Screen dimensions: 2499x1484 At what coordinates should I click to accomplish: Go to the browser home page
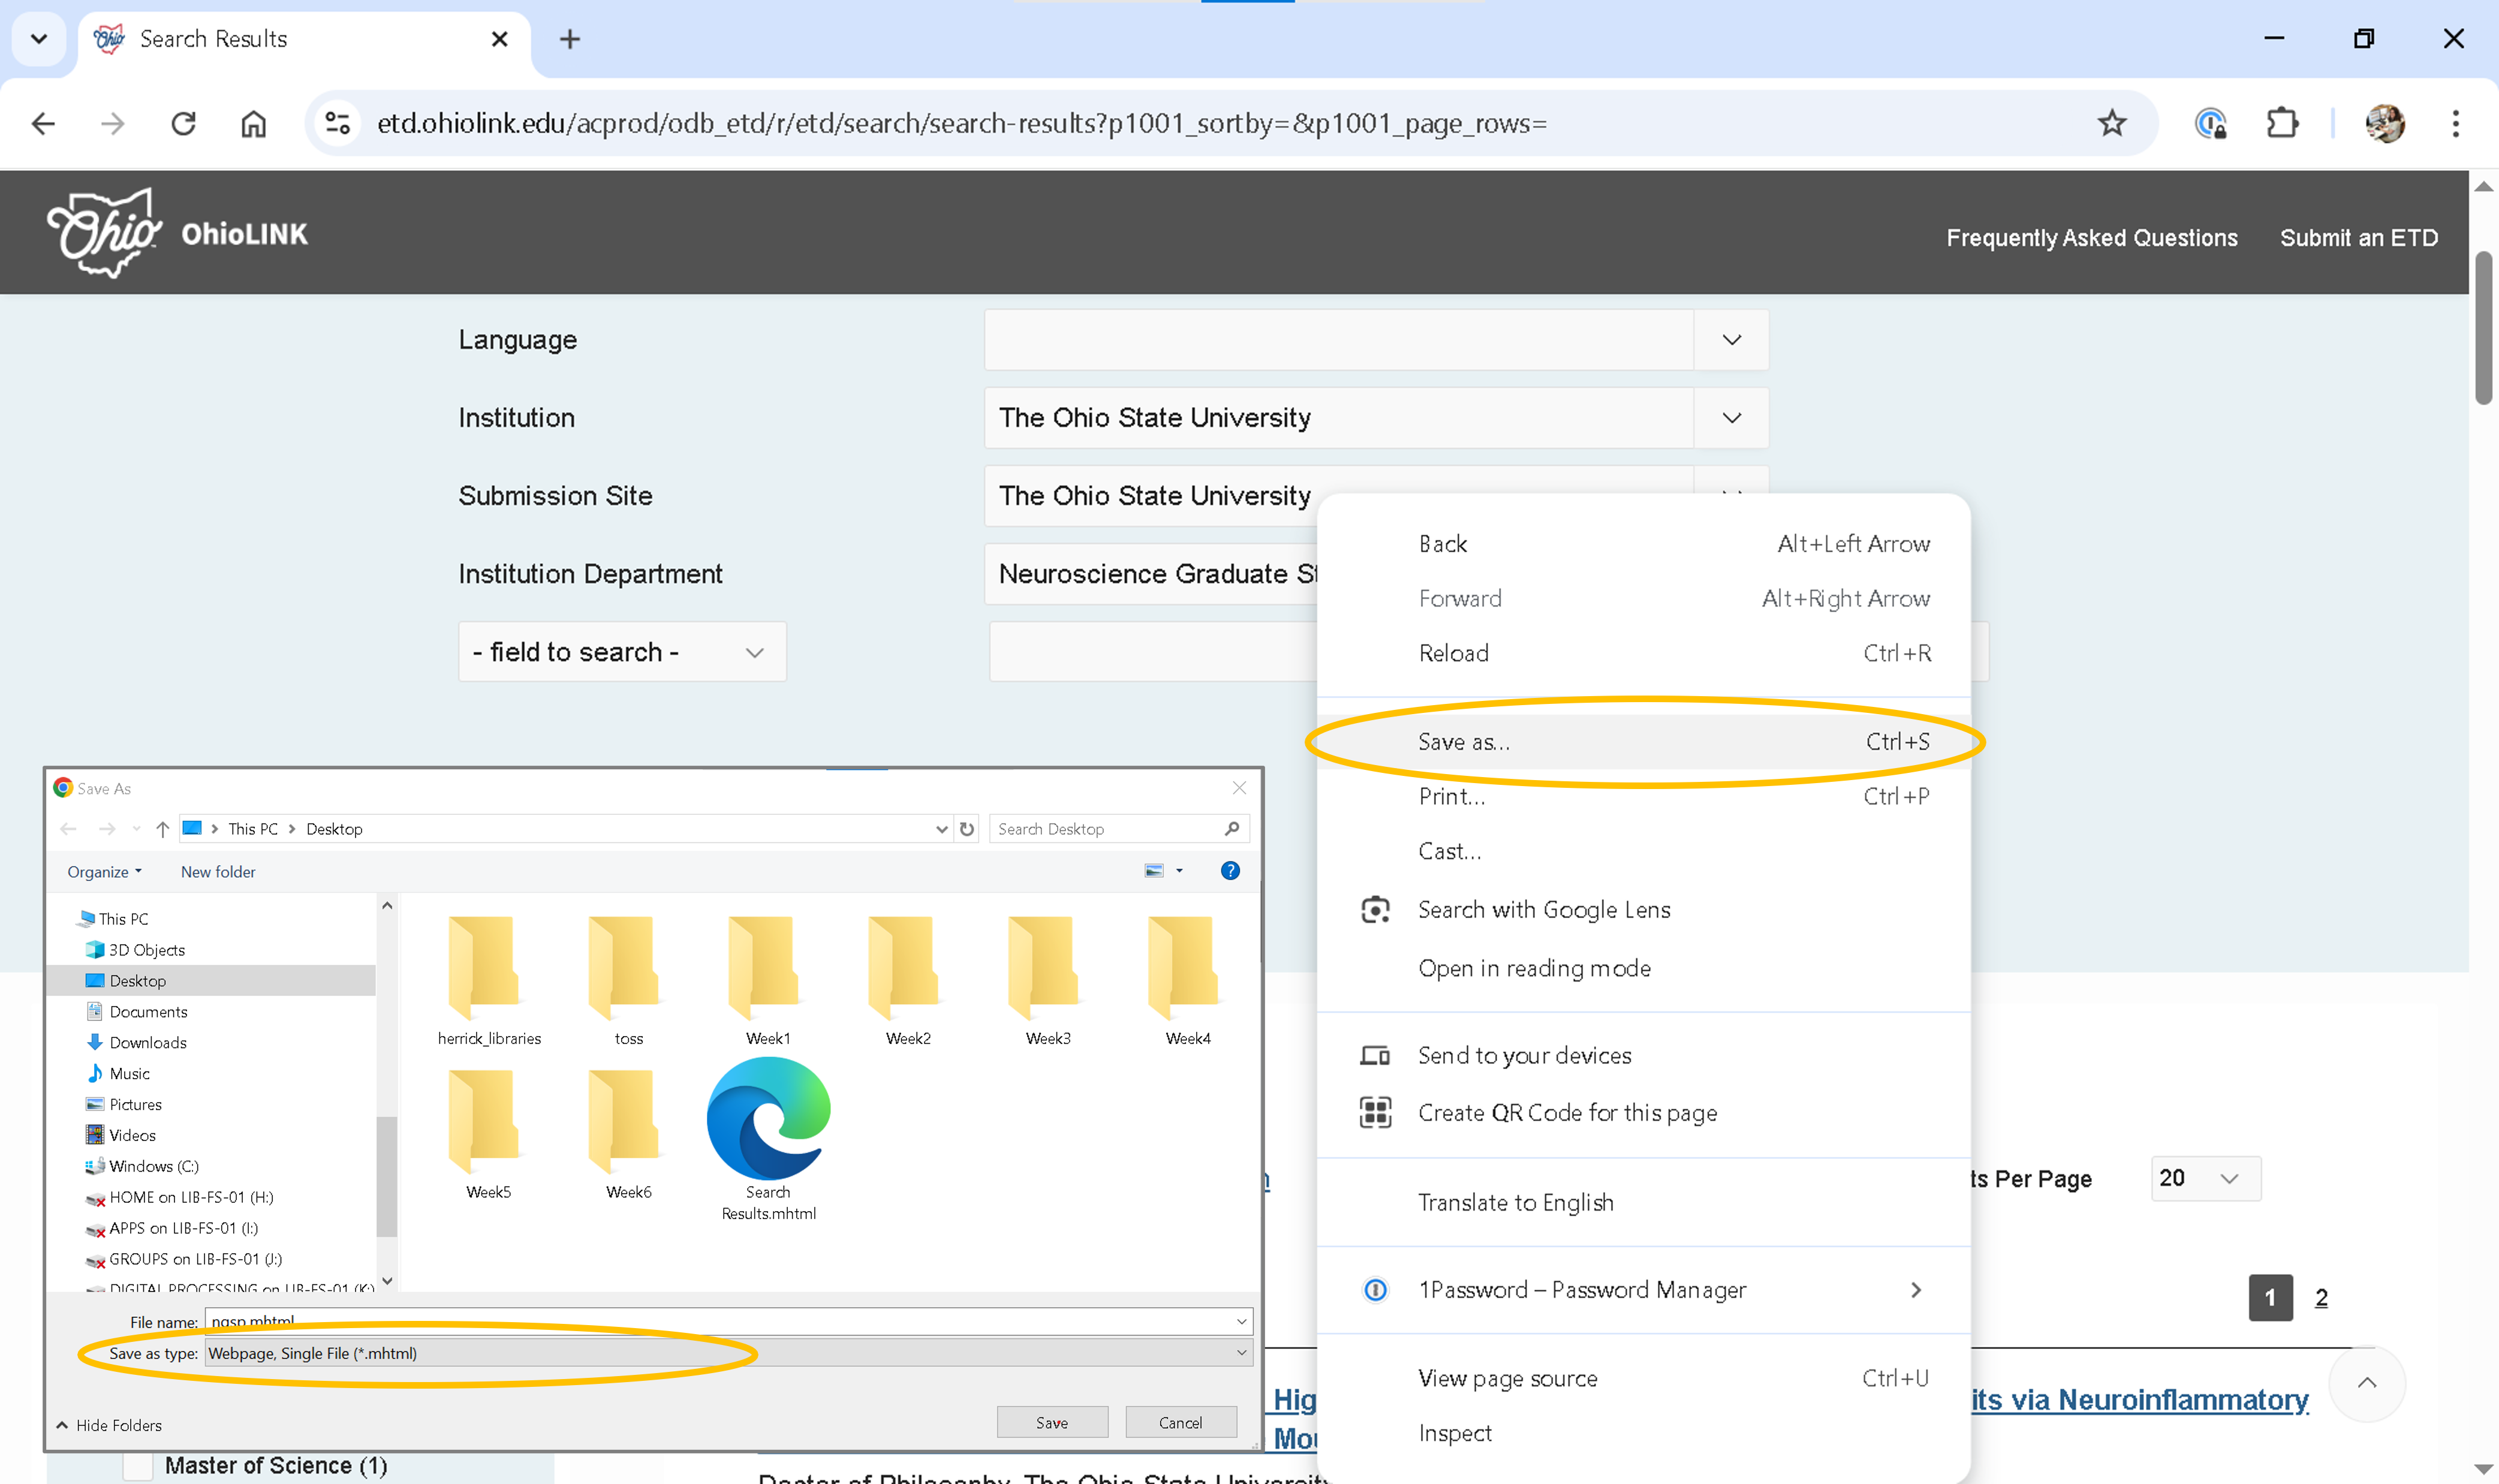253,123
